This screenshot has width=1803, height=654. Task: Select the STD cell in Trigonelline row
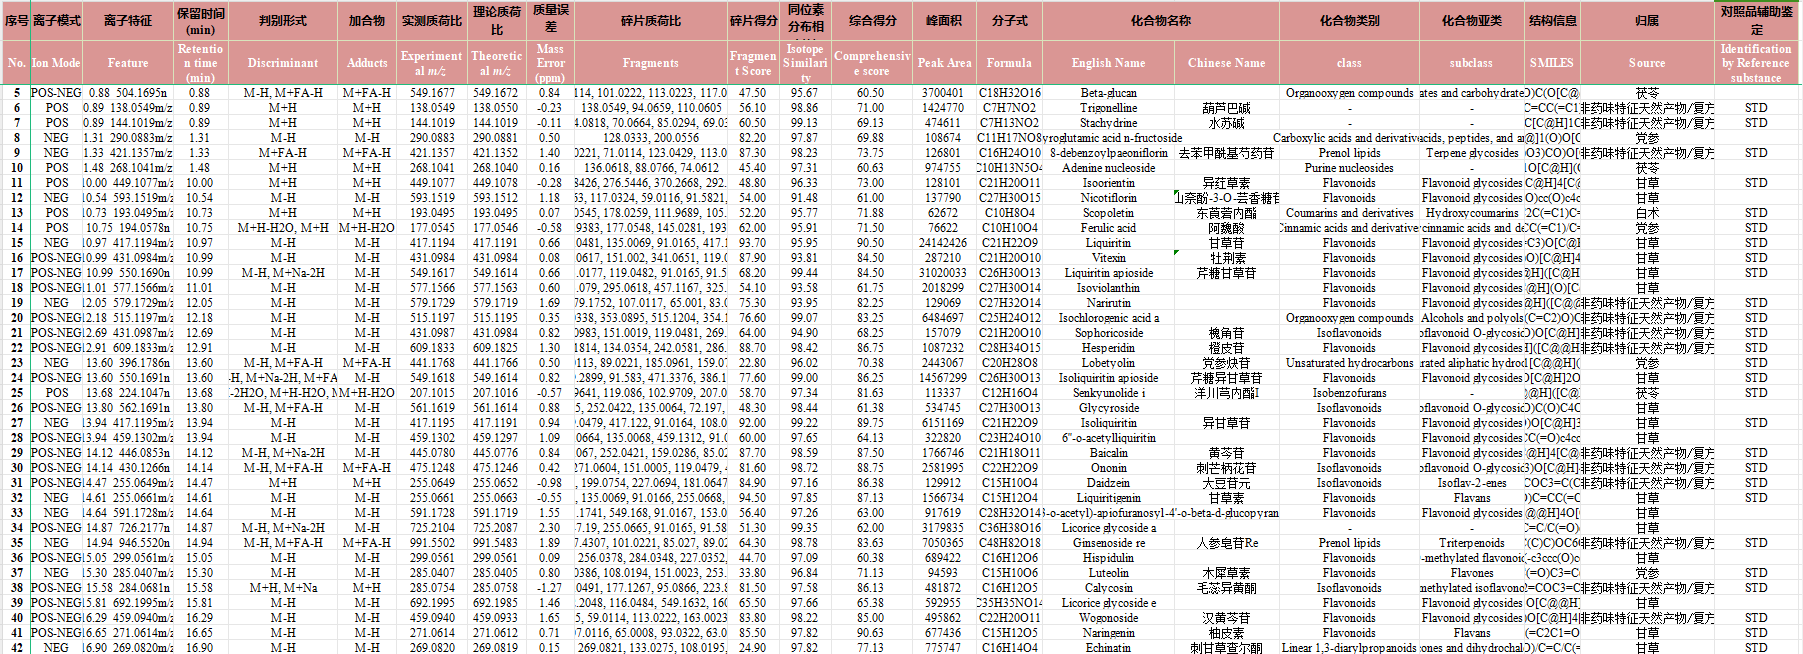[1755, 108]
